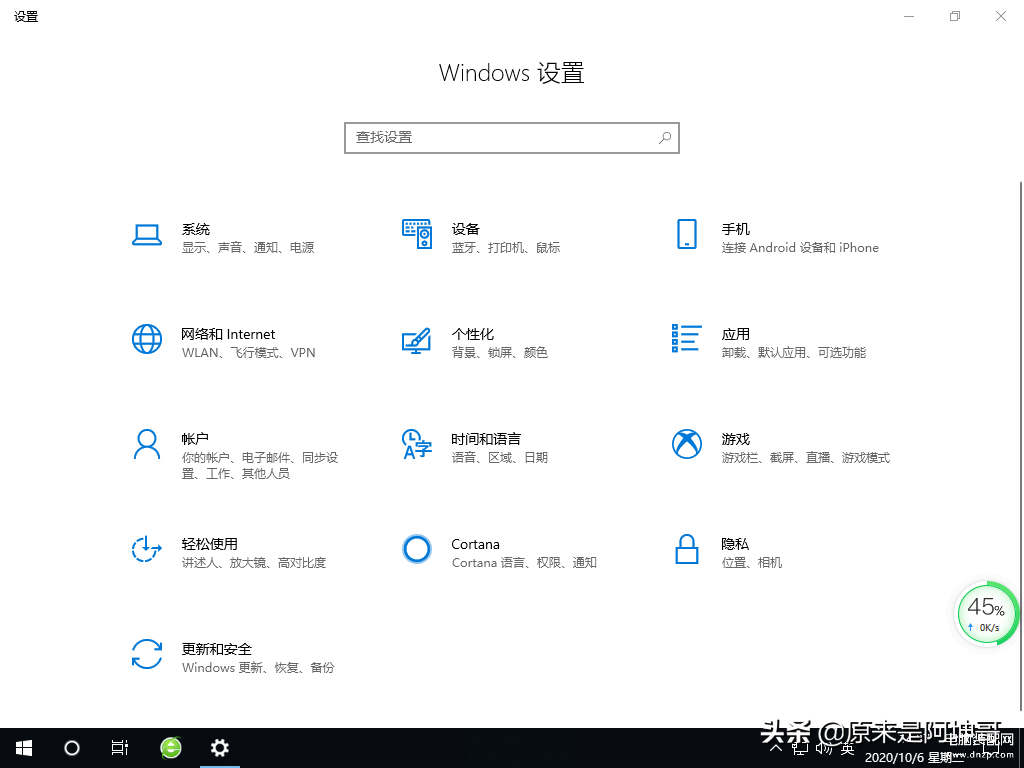Viewport: 1024px width, 768px height.
Task: Open the 系统 (System) laptop icon
Action: coord(147,235)
